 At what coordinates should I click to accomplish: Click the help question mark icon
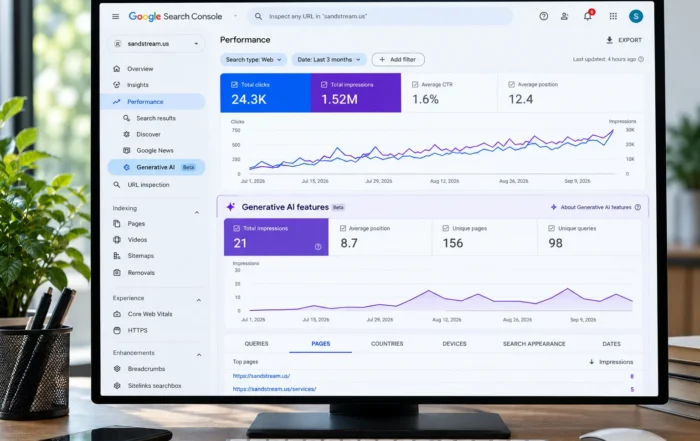click(x=543, y=16)
